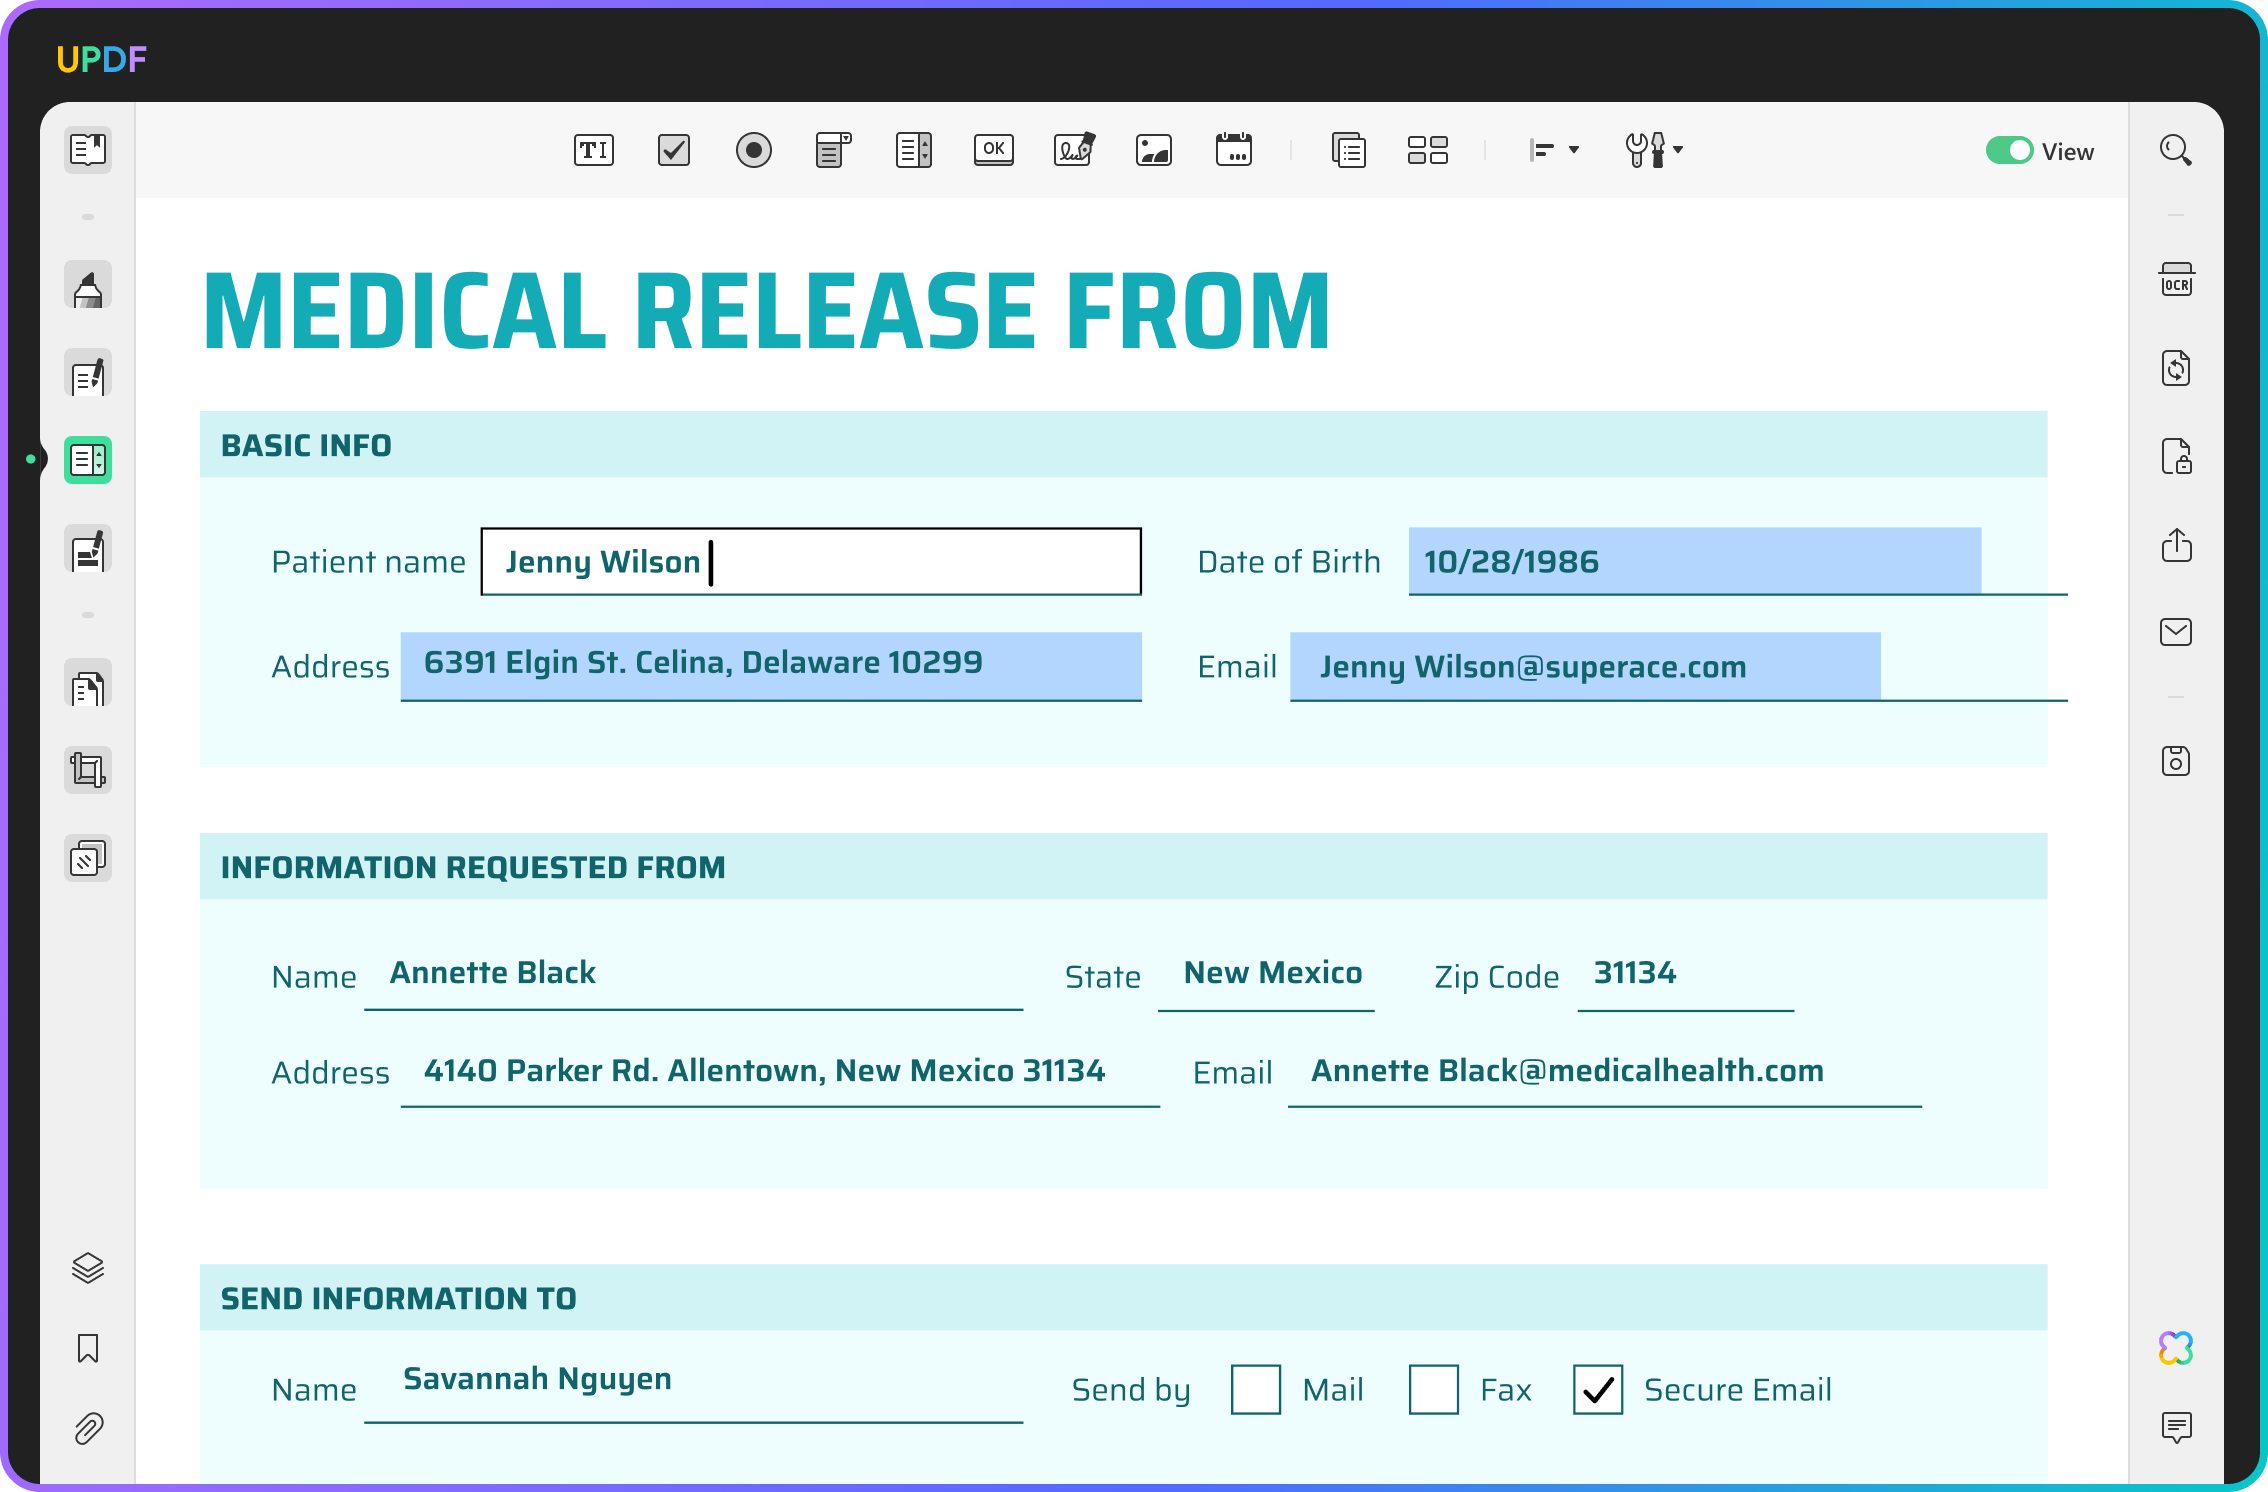
Task: Click the Date of Birth input field
Action: [x=1694, y=560]
